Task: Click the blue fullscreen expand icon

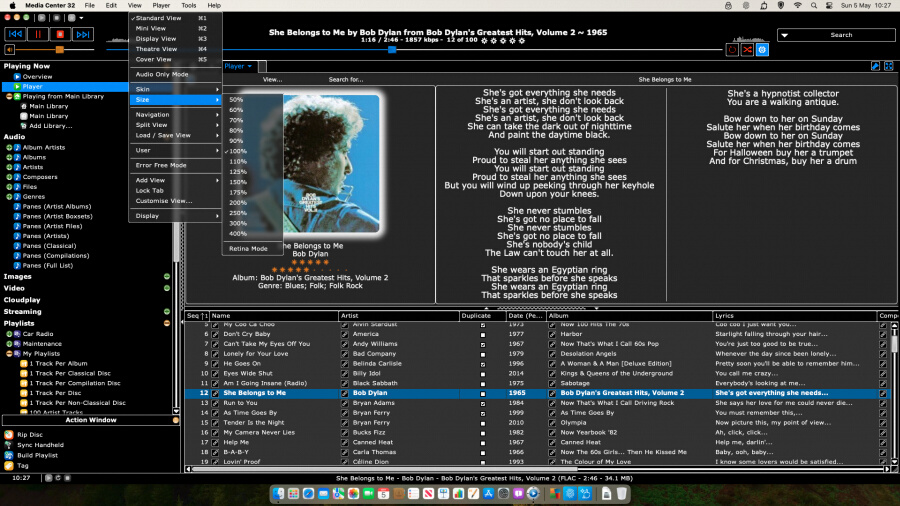Action: point(889,67)
